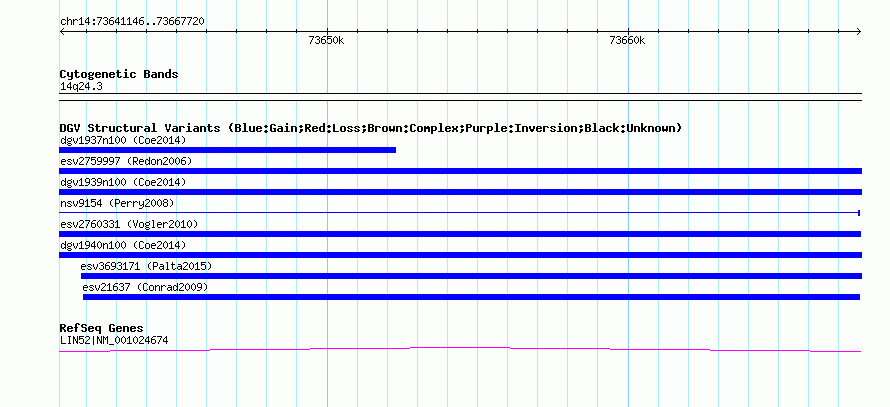This screenshot has height=407, width=890.
Task: Click the LIN52|NM_001024674 gene label
Action: pos(114,341)
